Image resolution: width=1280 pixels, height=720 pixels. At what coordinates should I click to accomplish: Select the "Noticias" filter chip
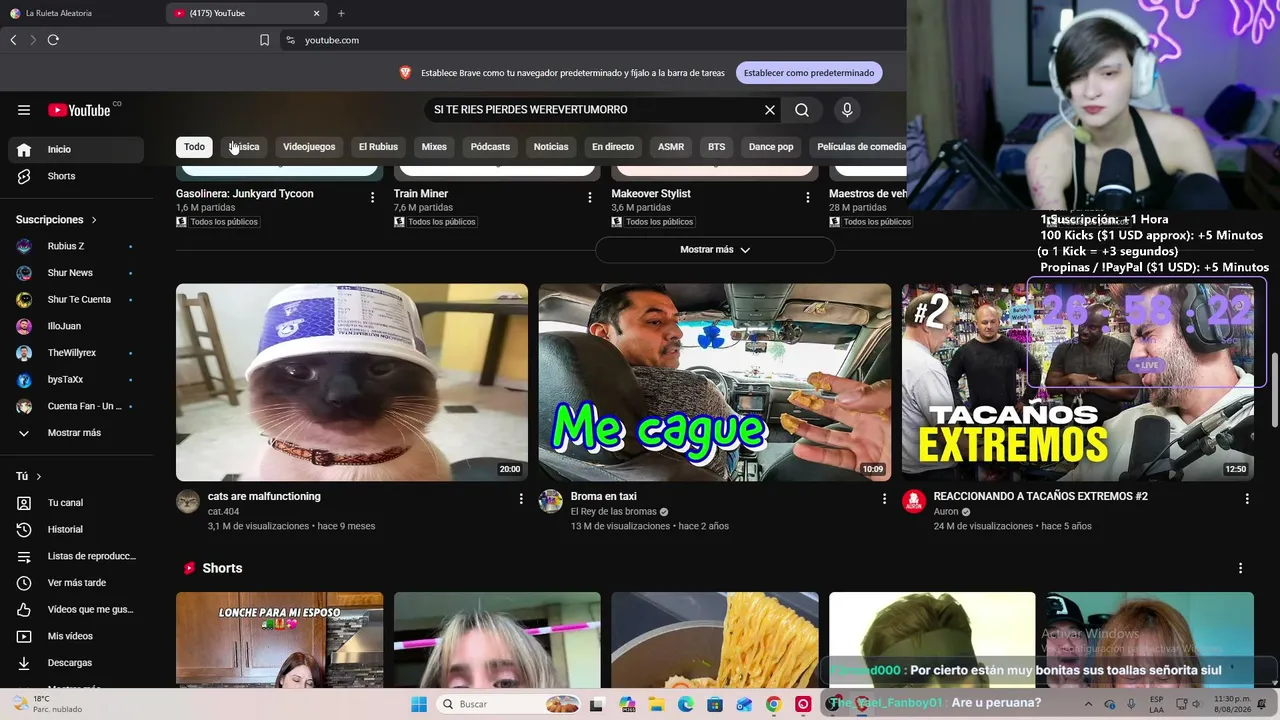551,147
